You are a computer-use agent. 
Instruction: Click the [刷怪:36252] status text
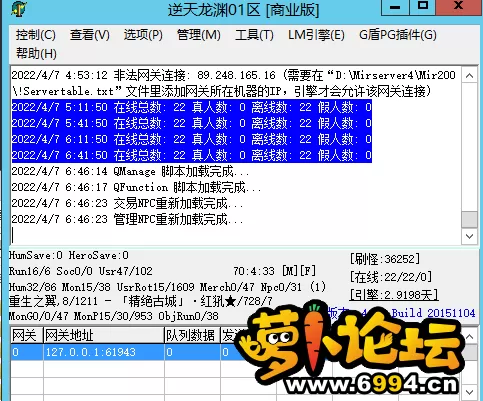(385, 259)
